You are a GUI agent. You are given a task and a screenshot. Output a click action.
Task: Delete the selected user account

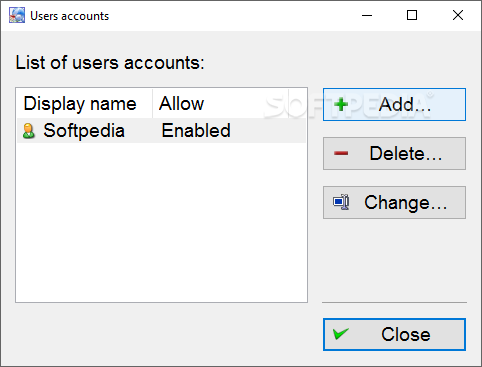tap(394, 153)
